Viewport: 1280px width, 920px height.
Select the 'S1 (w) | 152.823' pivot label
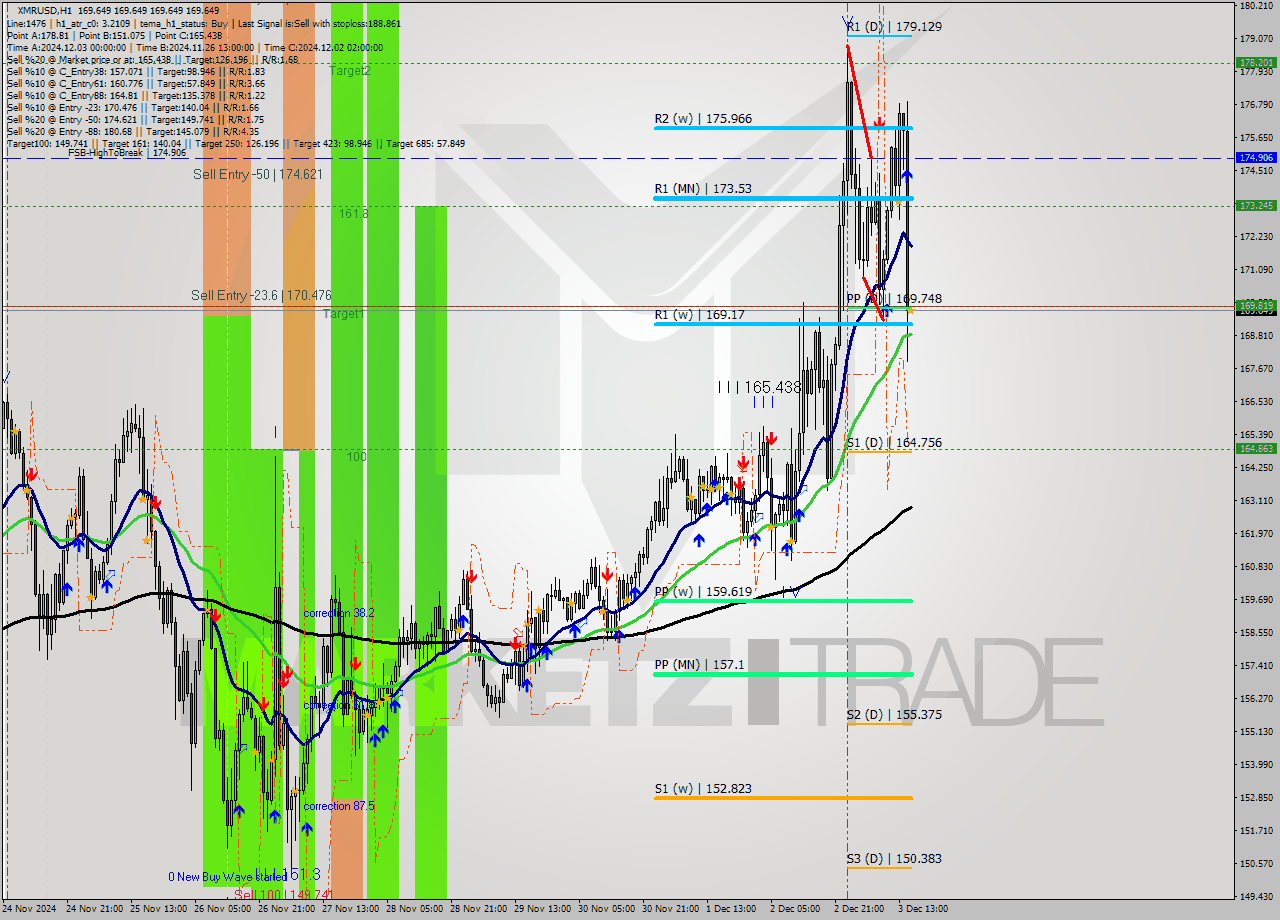tap(703, 788)
